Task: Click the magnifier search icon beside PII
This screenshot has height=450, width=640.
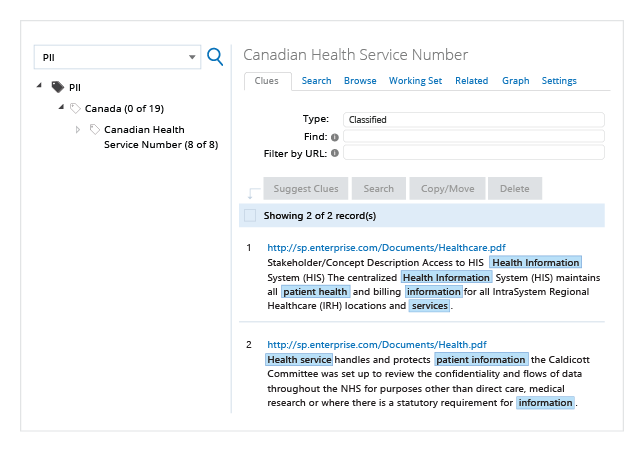Action: point(215,57)
